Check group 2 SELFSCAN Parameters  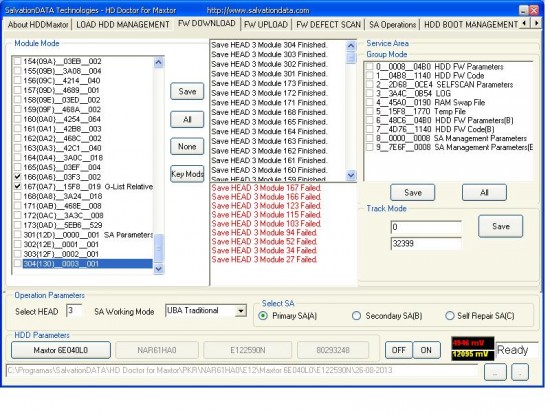pos(369,85)
